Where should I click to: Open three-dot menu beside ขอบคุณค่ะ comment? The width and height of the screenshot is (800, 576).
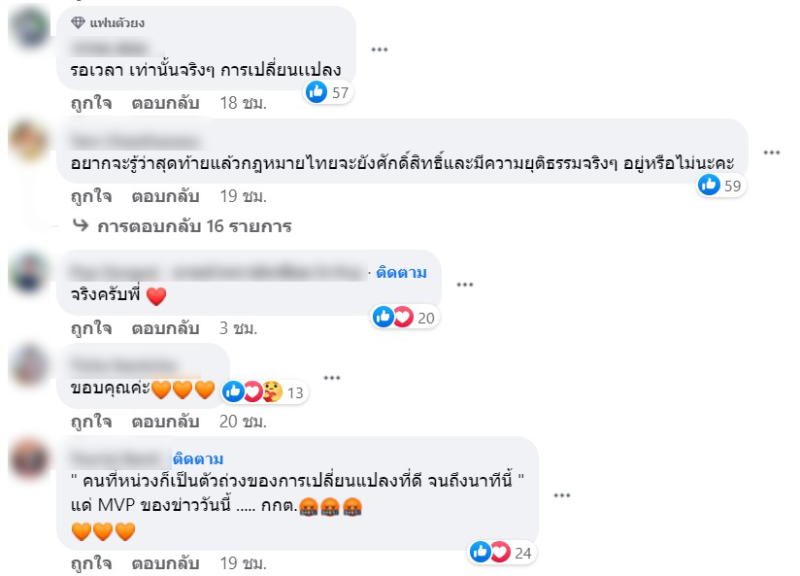(332, 378)
